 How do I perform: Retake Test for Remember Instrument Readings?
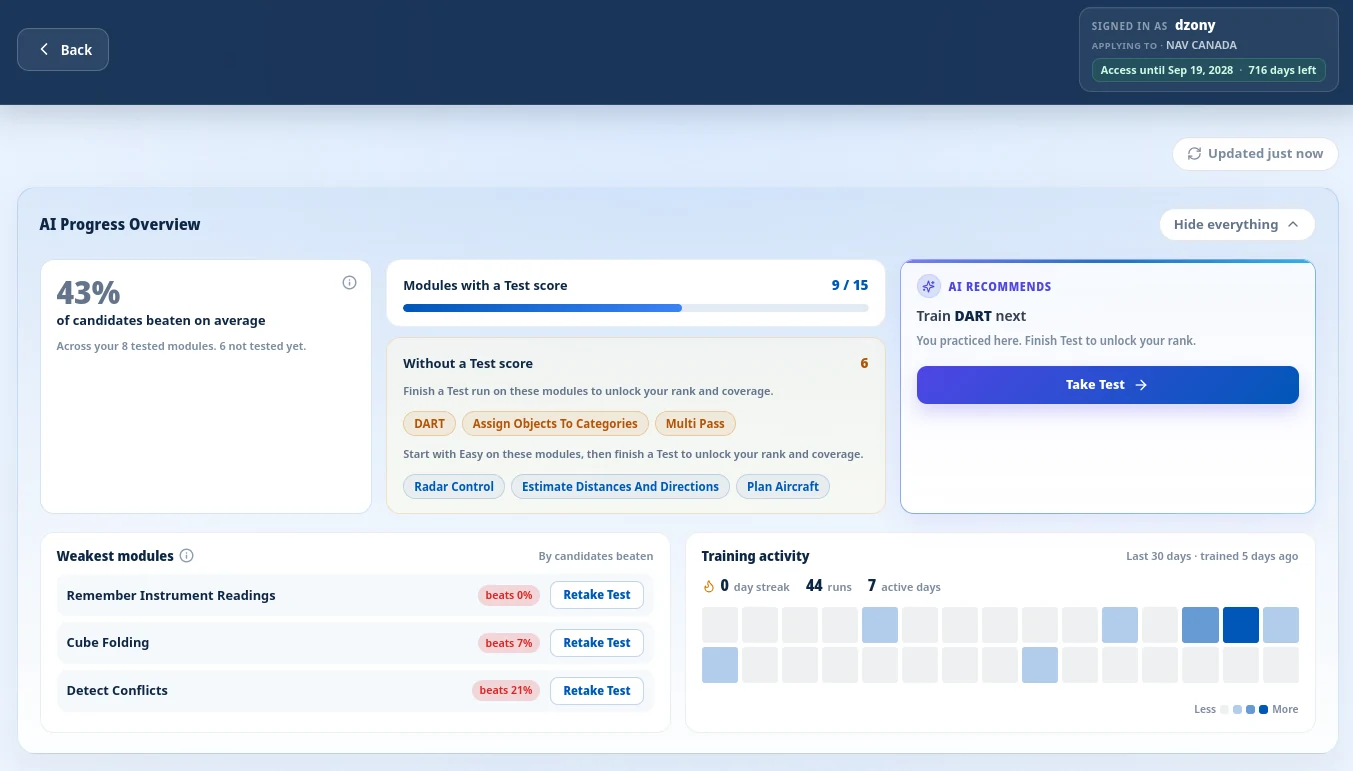coord(596,595)
